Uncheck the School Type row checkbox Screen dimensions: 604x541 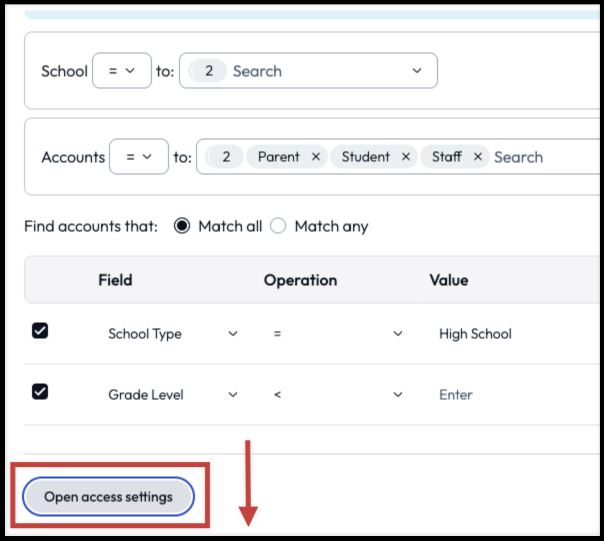tap(40, 331)
